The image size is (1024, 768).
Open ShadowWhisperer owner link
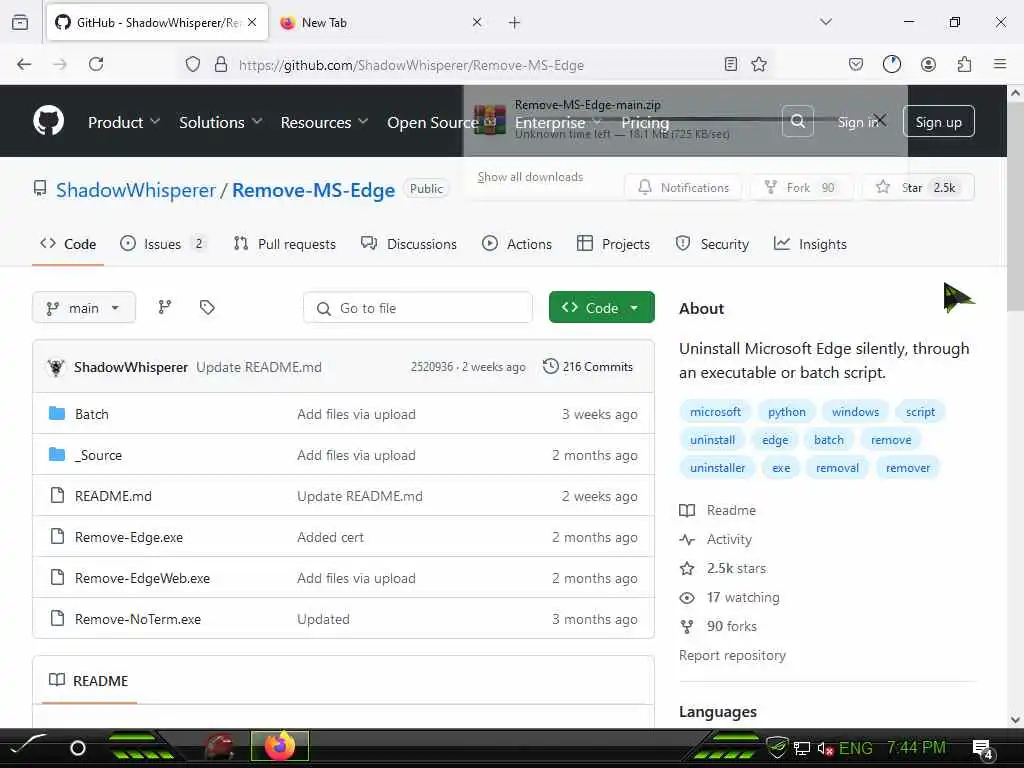[x=135, y=190]
